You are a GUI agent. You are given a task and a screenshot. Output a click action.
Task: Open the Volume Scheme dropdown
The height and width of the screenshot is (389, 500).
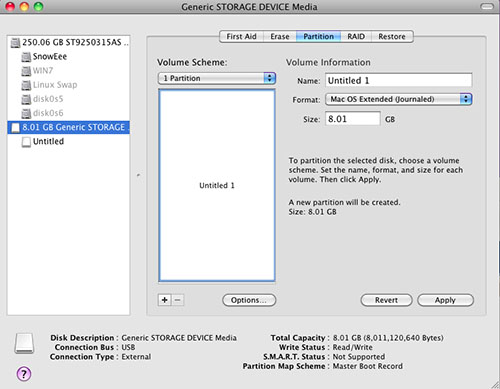coord(217,78)
